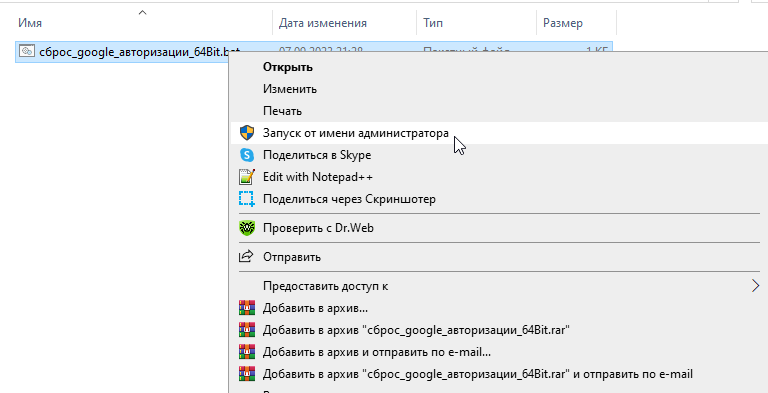Image resolution: width=768 pixels, height=393 pixels.
Task: Click the Отправить share arrow icon
Action: click(x=246, y=256)
